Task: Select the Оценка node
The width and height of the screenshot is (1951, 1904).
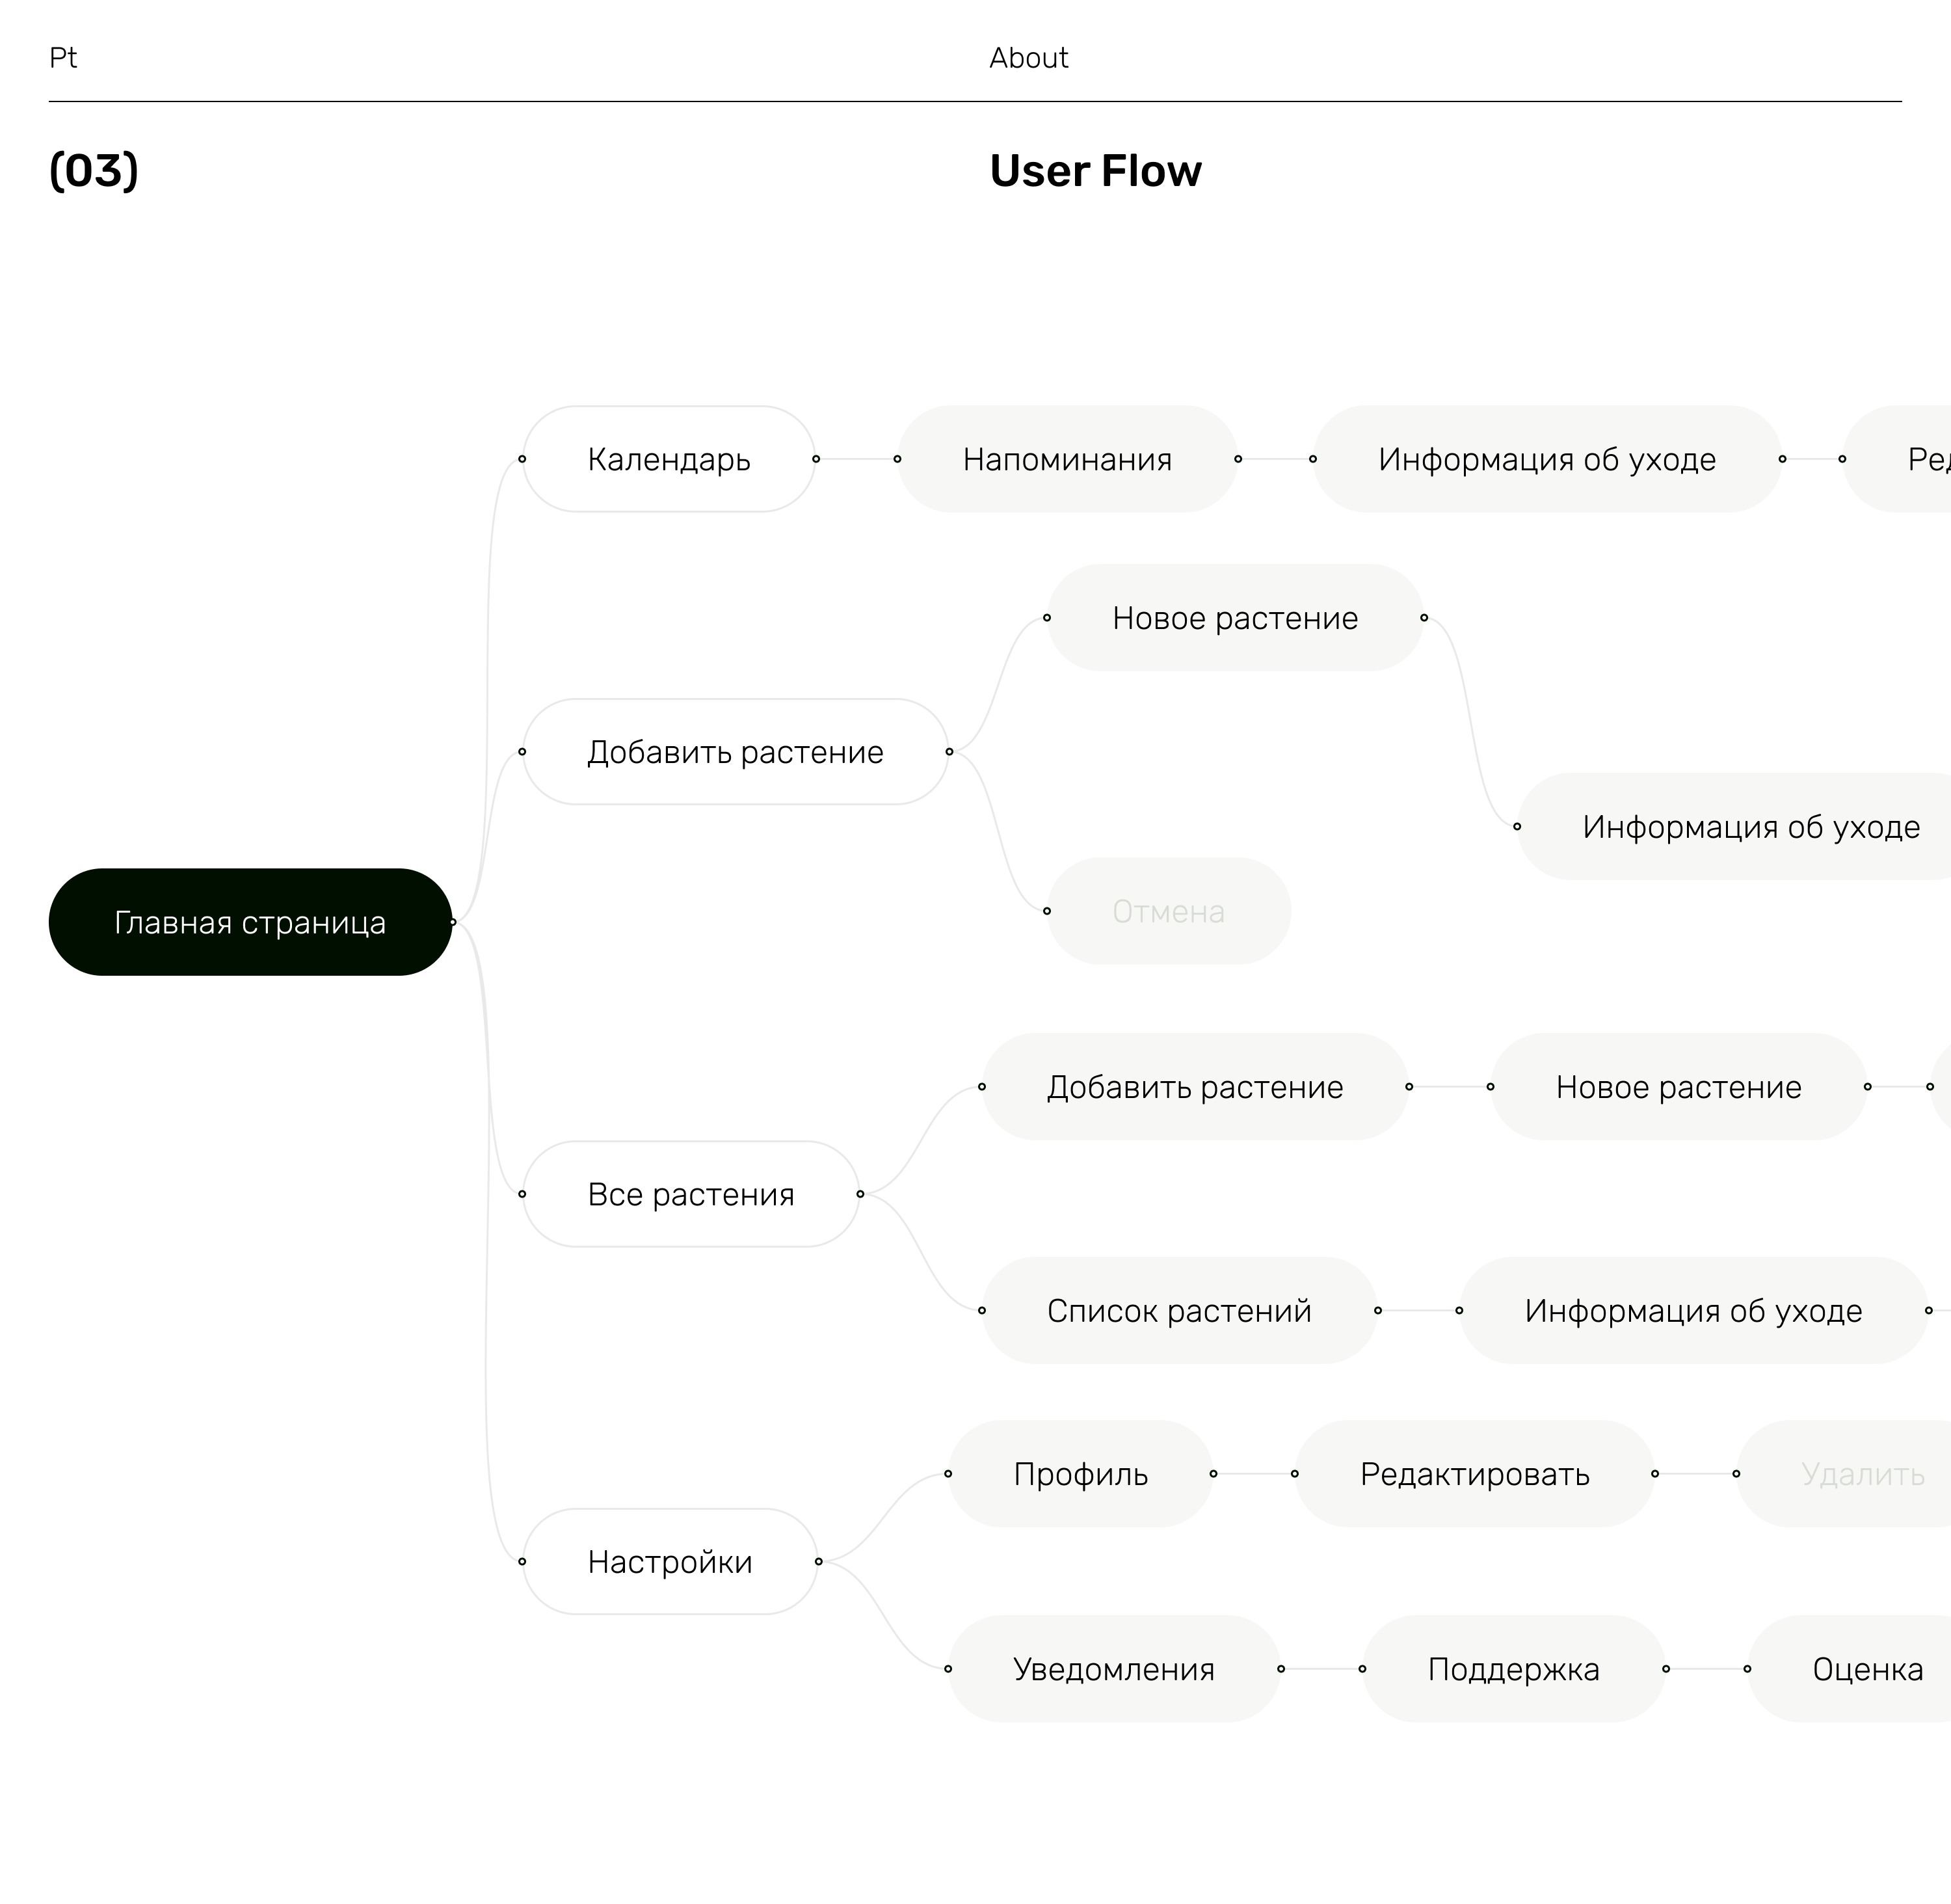Action: (1867, 1669)
